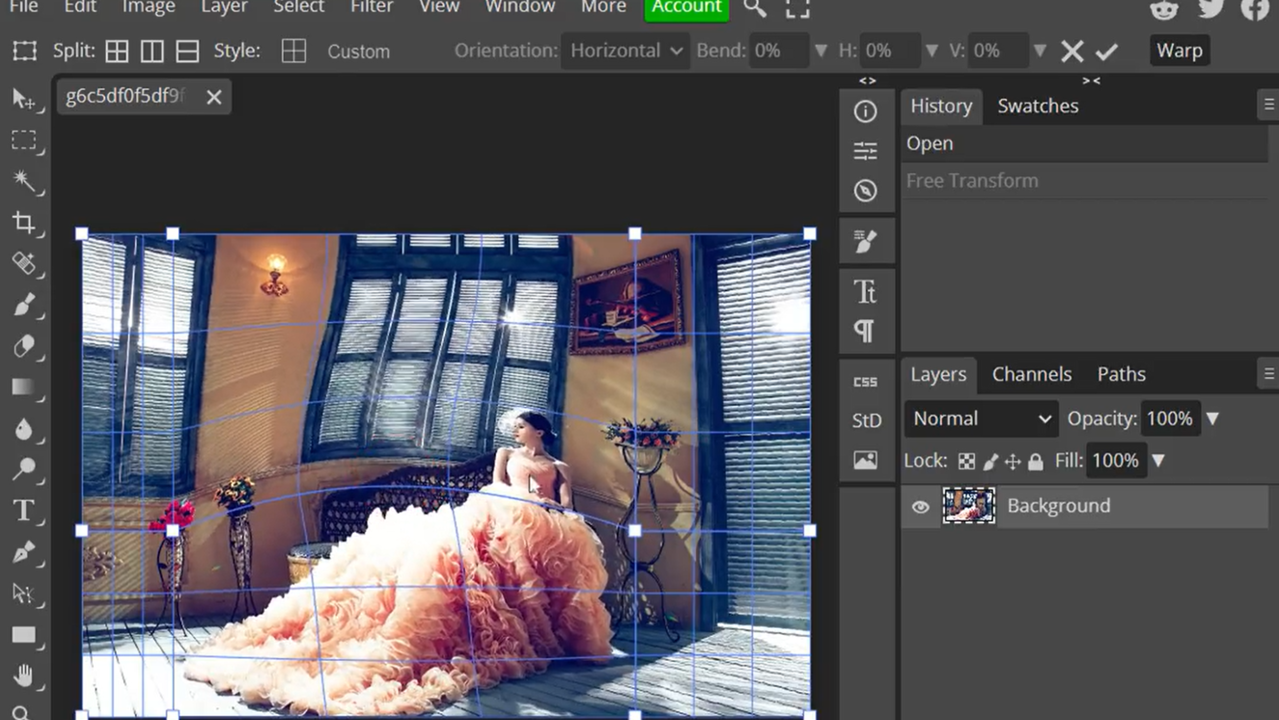1279x720 pixels.
Task: Expand the Opacity dropdown arrow
Action: [x=1211, y=418]
